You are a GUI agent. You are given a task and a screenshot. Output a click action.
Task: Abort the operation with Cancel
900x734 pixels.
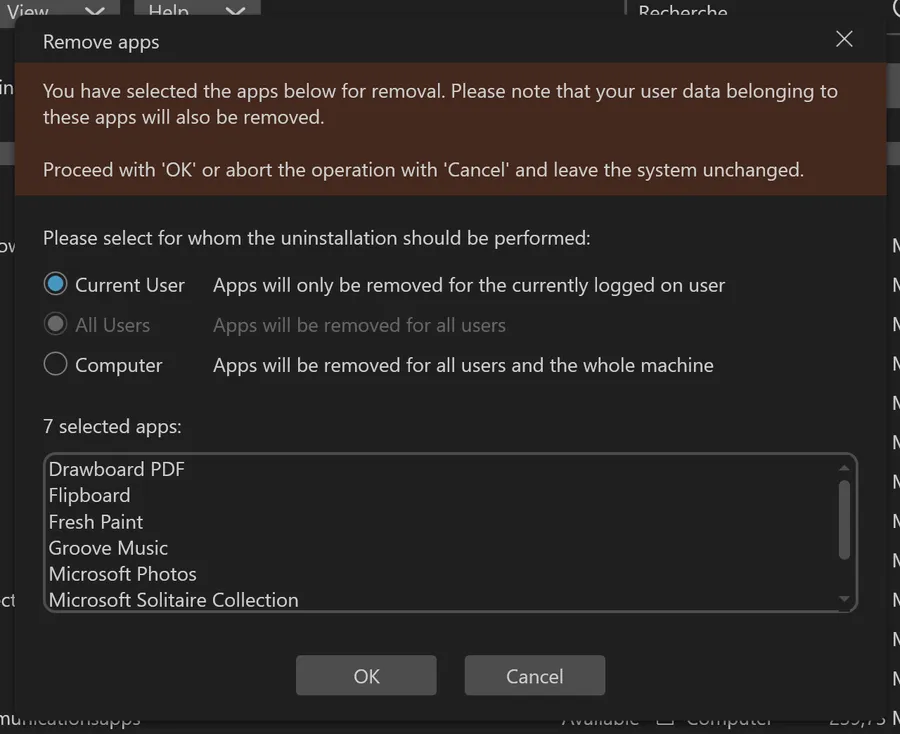(534, 676)
